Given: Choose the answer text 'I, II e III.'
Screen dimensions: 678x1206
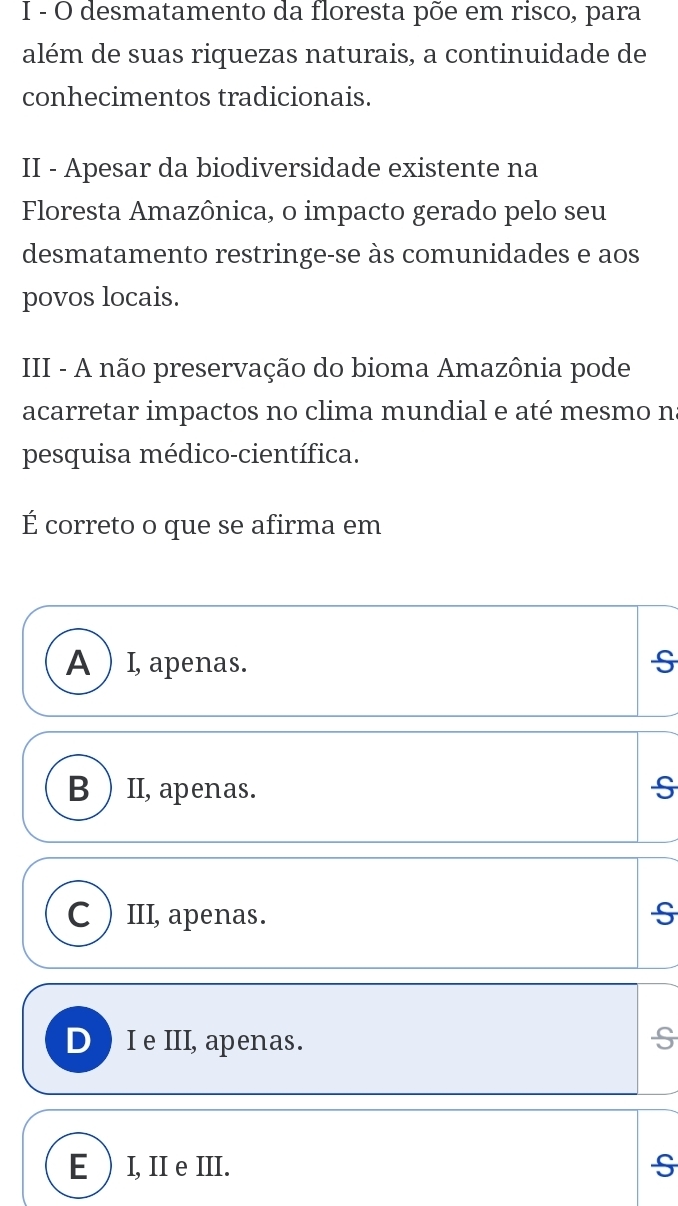Looking at the screenshot, I should [177, 1167].
